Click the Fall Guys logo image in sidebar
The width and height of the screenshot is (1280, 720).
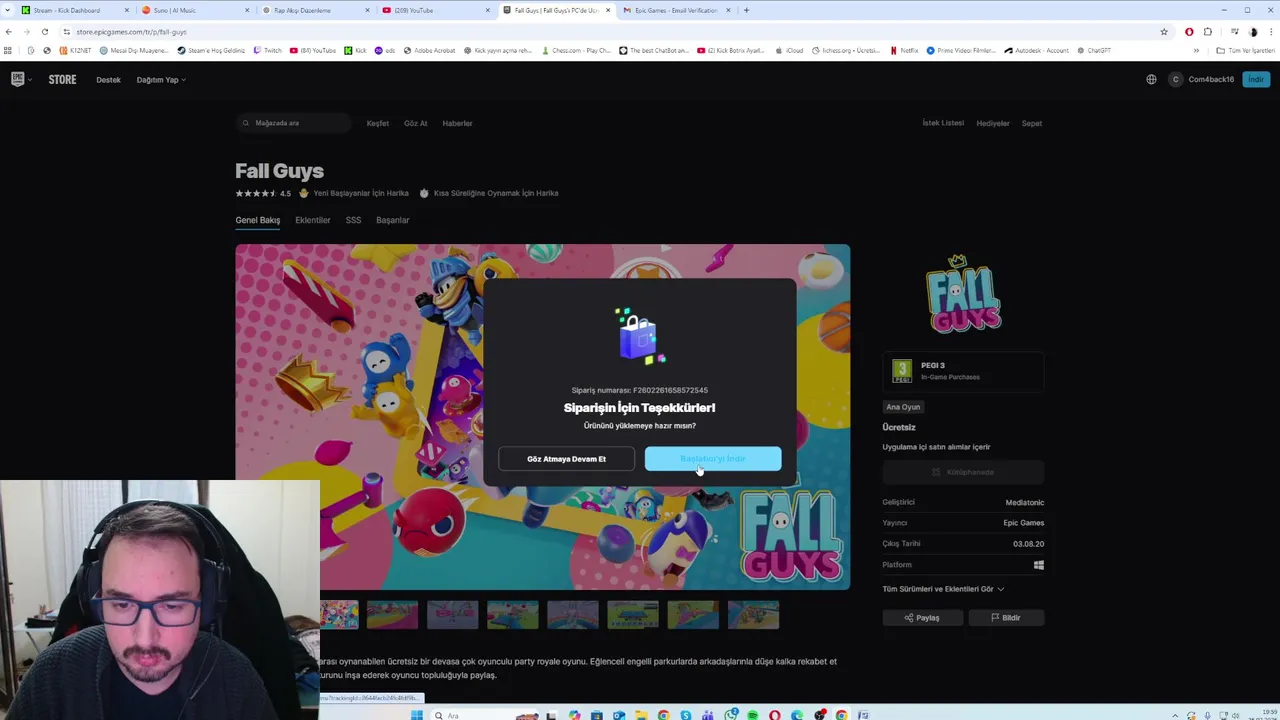coord(963,294)
